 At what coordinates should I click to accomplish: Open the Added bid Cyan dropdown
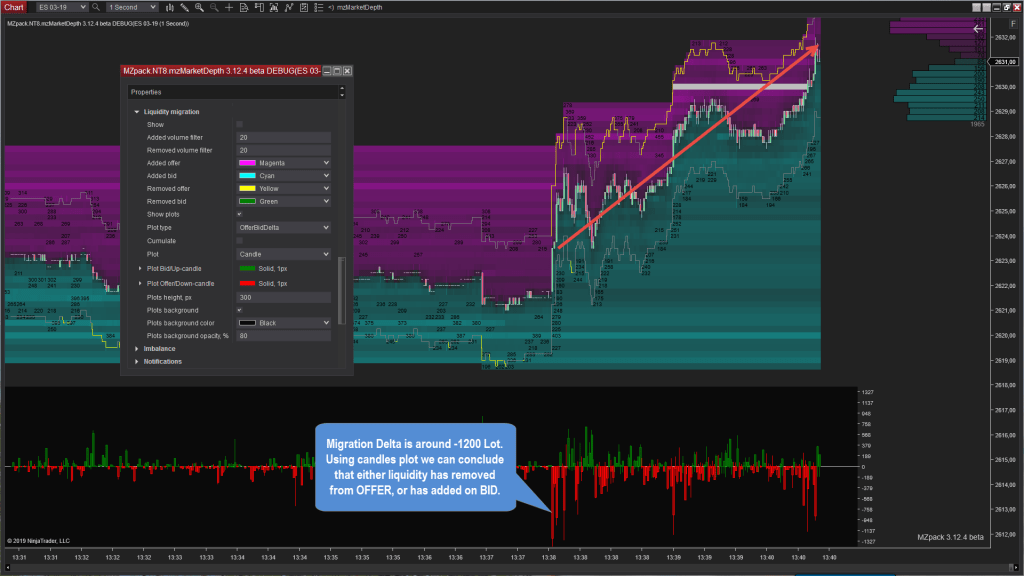click(283, 176)
